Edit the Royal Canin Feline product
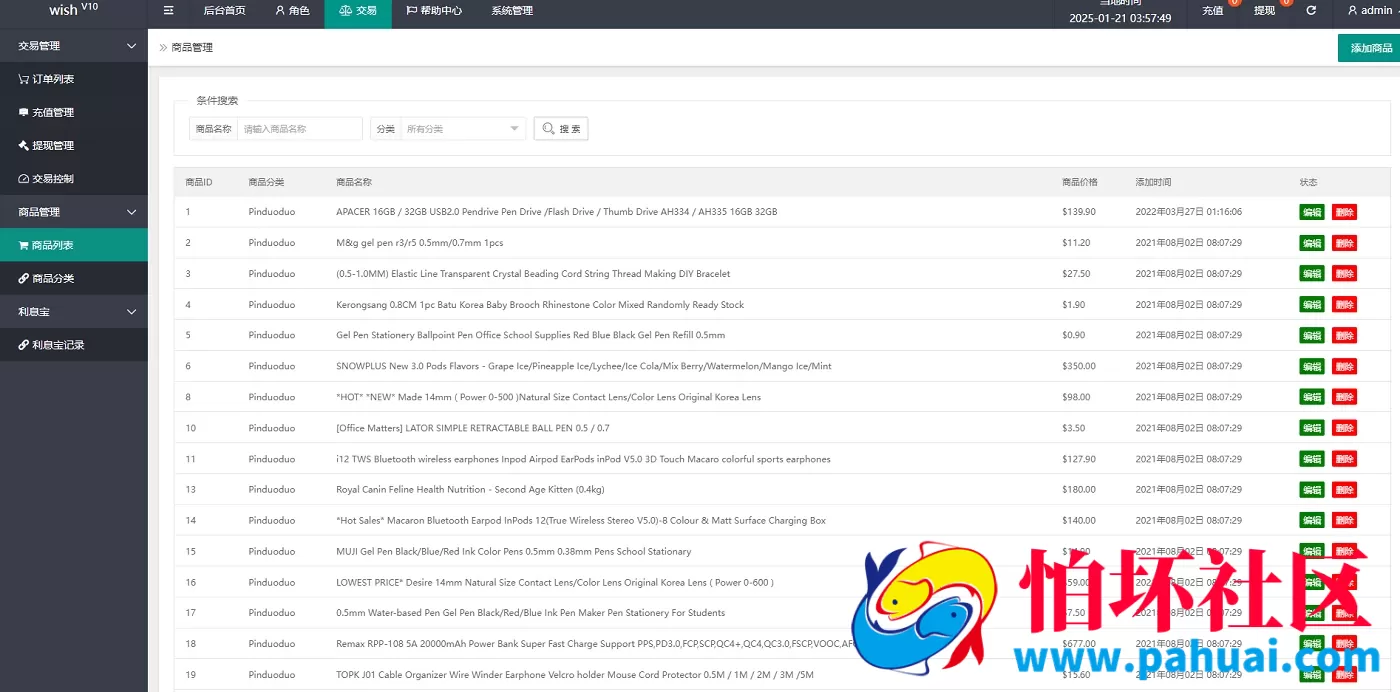Image resolution: width=1400 pixels, height=692 pixels. (x=1312, y=490)
